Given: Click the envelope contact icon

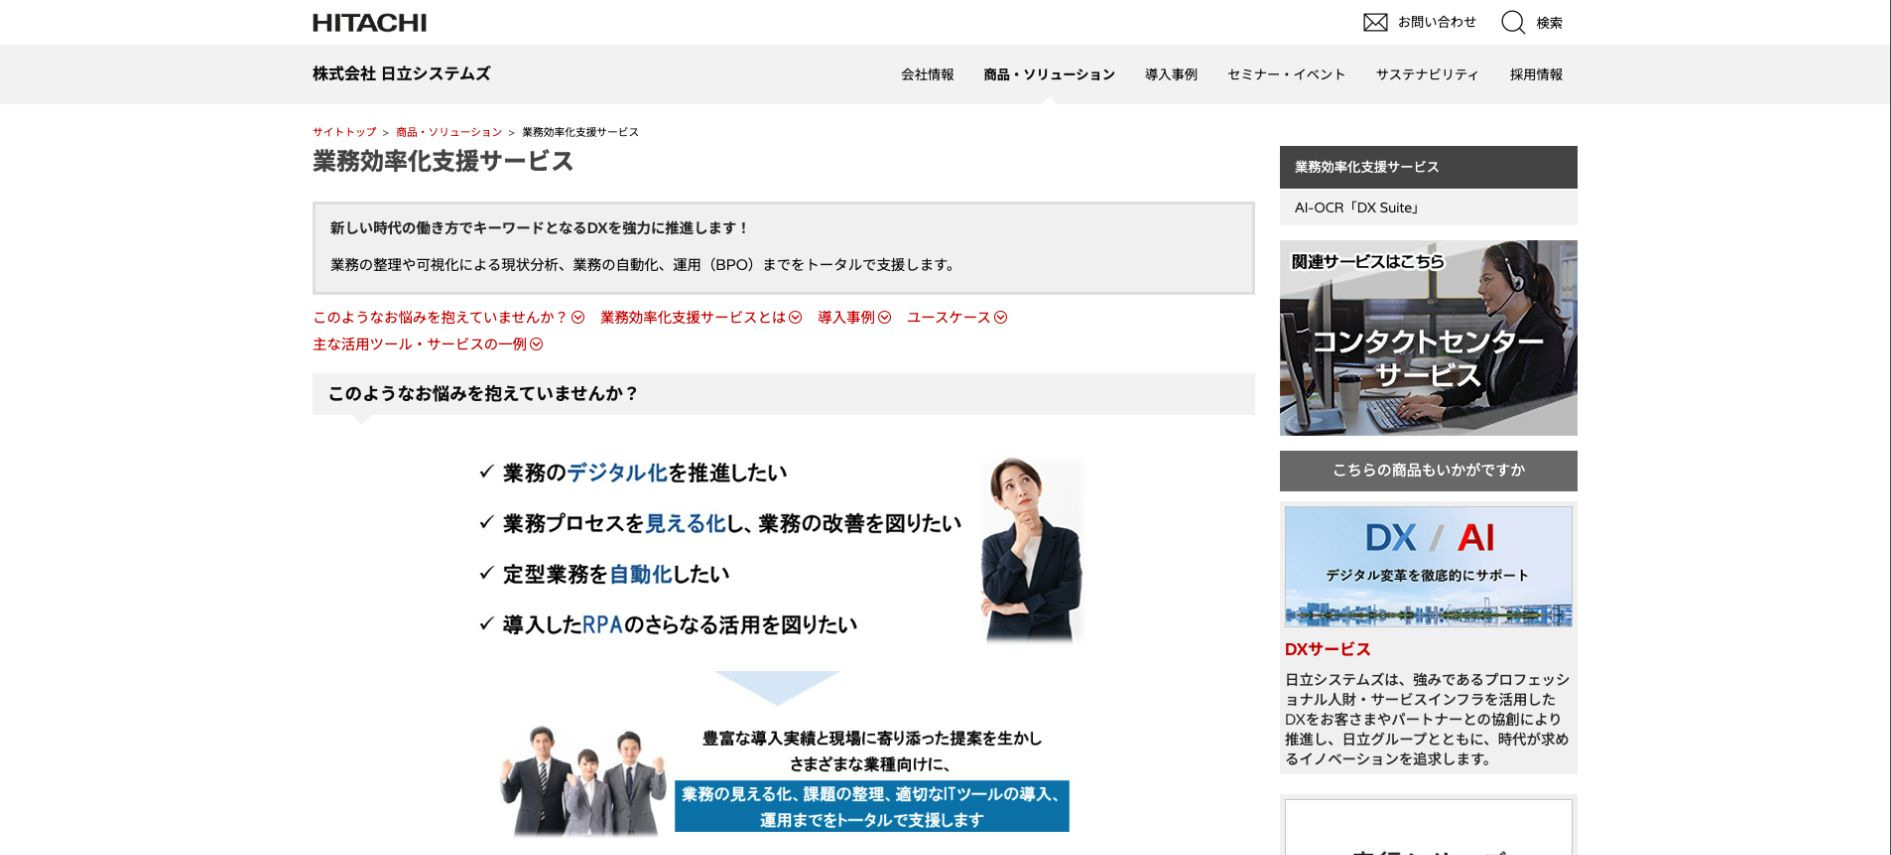Looking at the screenshot, I should (1375, 22).
